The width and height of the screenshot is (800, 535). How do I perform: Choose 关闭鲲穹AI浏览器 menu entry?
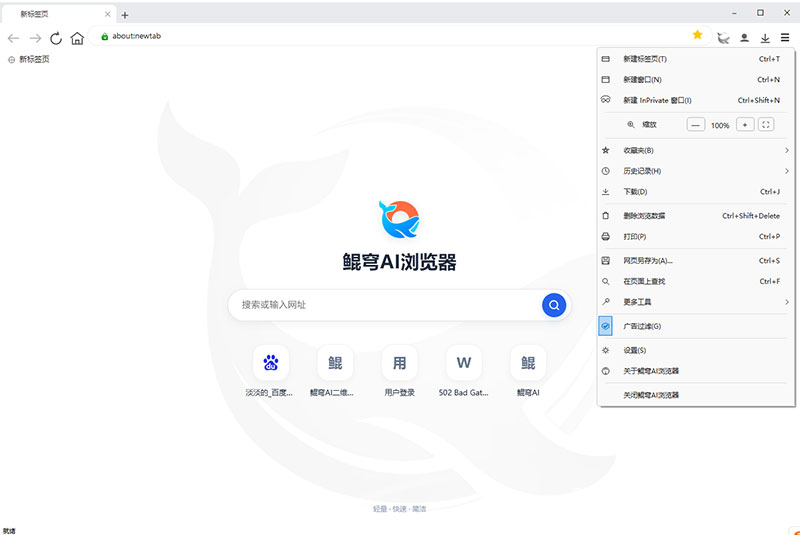[x=696, y=395]
